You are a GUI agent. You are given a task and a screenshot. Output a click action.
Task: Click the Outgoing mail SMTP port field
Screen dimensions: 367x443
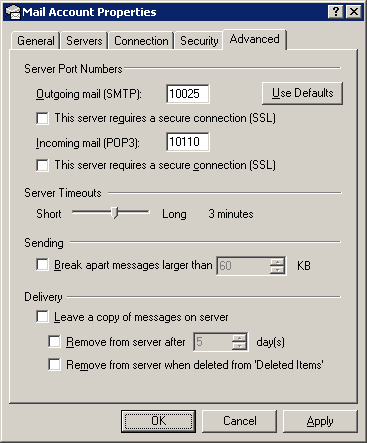point(188,94)
